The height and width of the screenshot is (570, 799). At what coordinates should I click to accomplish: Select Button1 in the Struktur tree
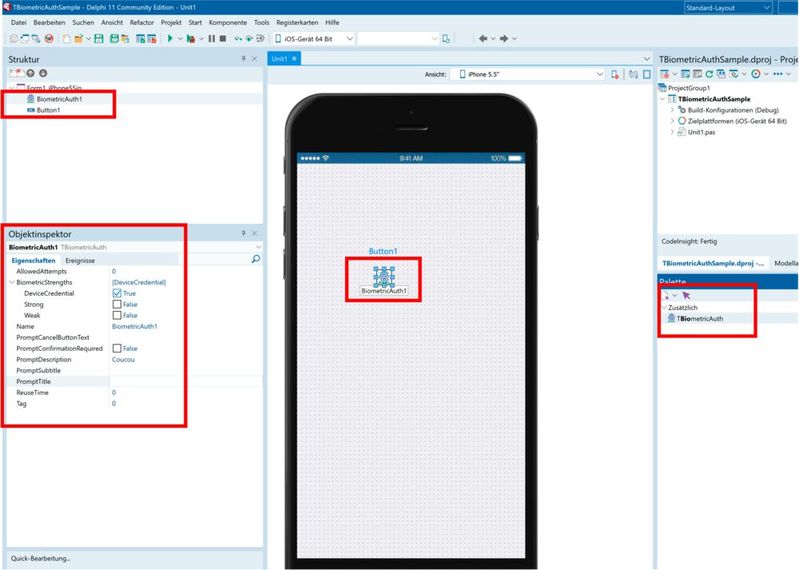pos(48,110)
